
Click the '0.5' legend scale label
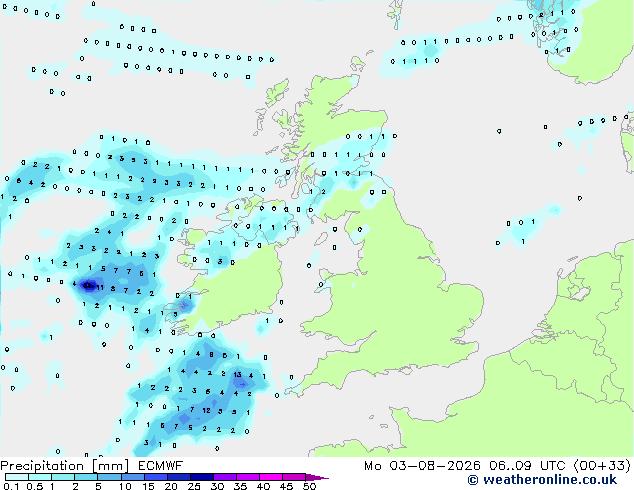point(35,486)
